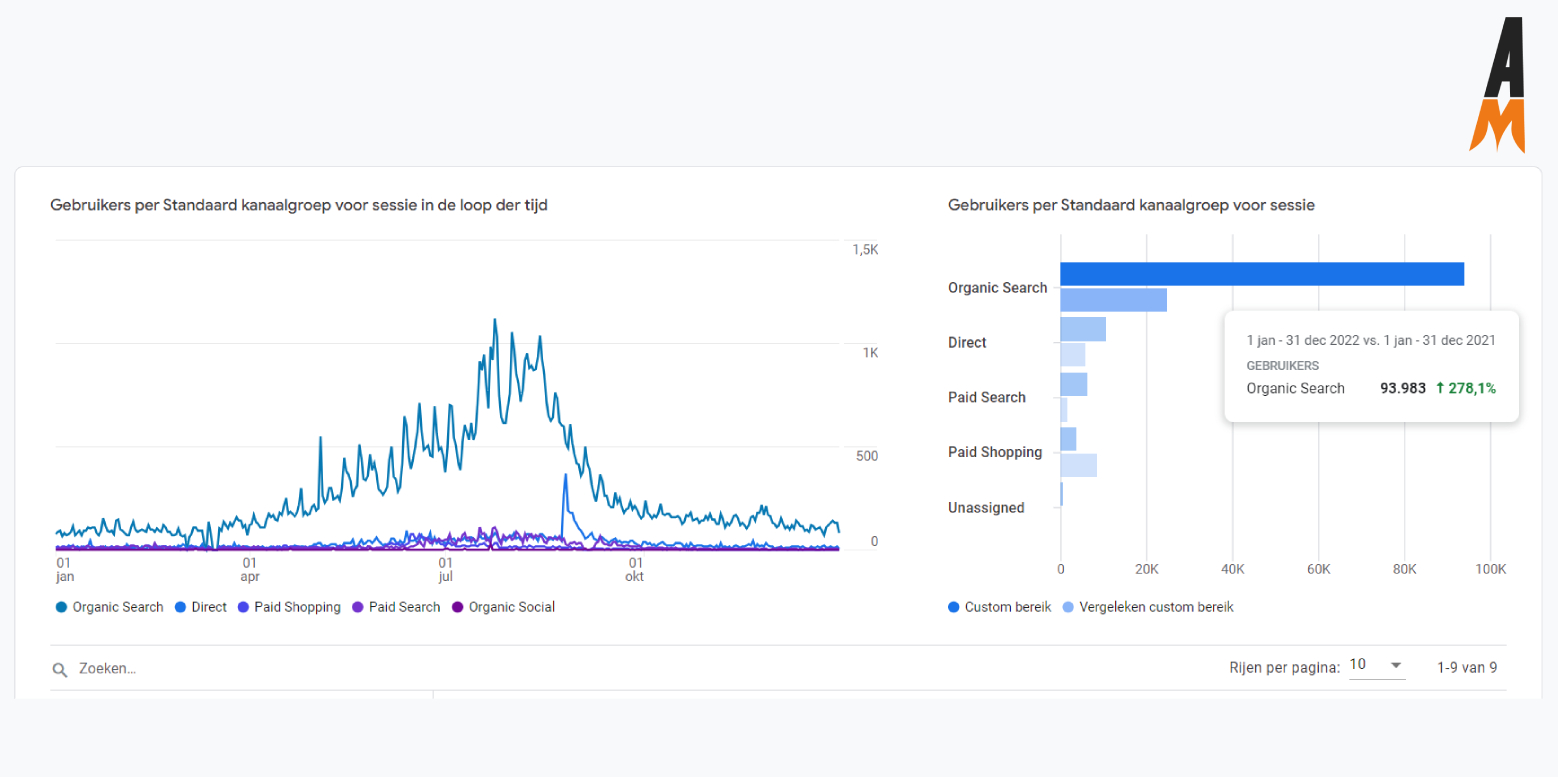This screenshot has height=777, width=1558.
Task: Click the 100K x-axis label
Action: click(1490, 570)
